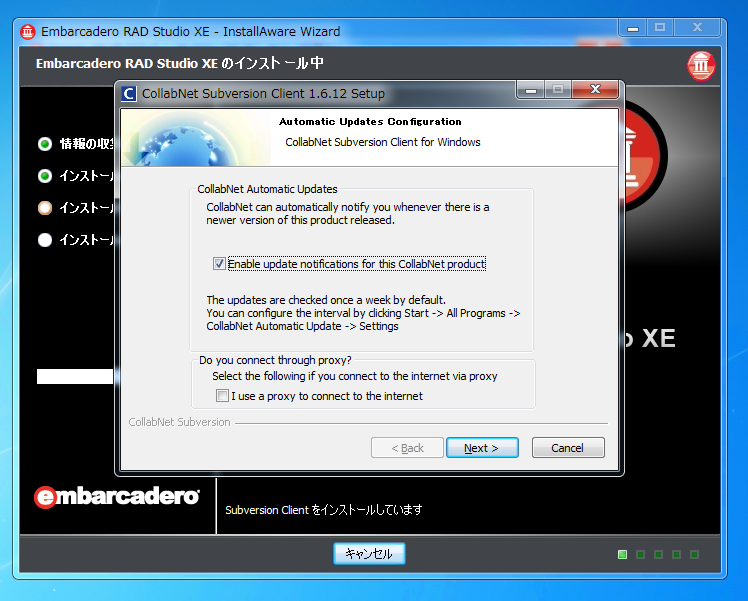Image resolution: width=748 pixels, height=601 pixels.
Task: Click the キャンセル button in RAD Studio wizard
Action: point(369,553)
